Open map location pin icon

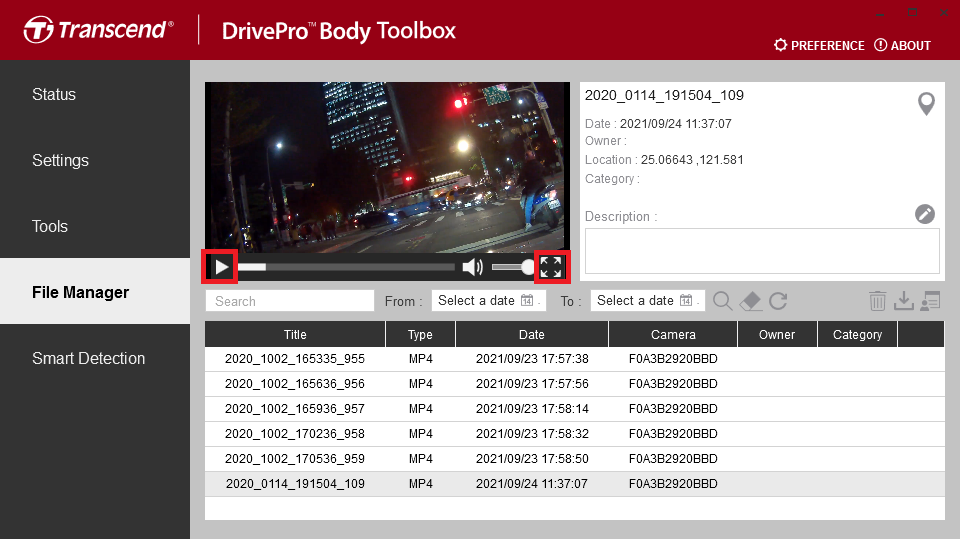pos(926,104)
